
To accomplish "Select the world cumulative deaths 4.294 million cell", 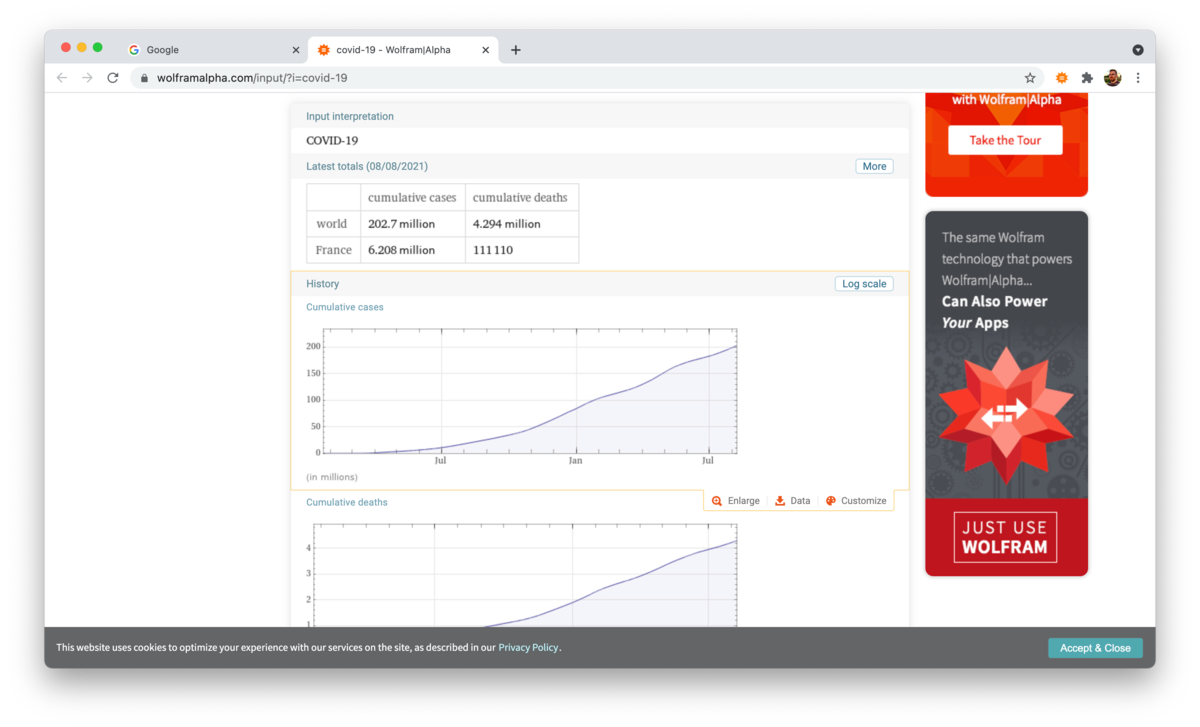I will (521, 224).
